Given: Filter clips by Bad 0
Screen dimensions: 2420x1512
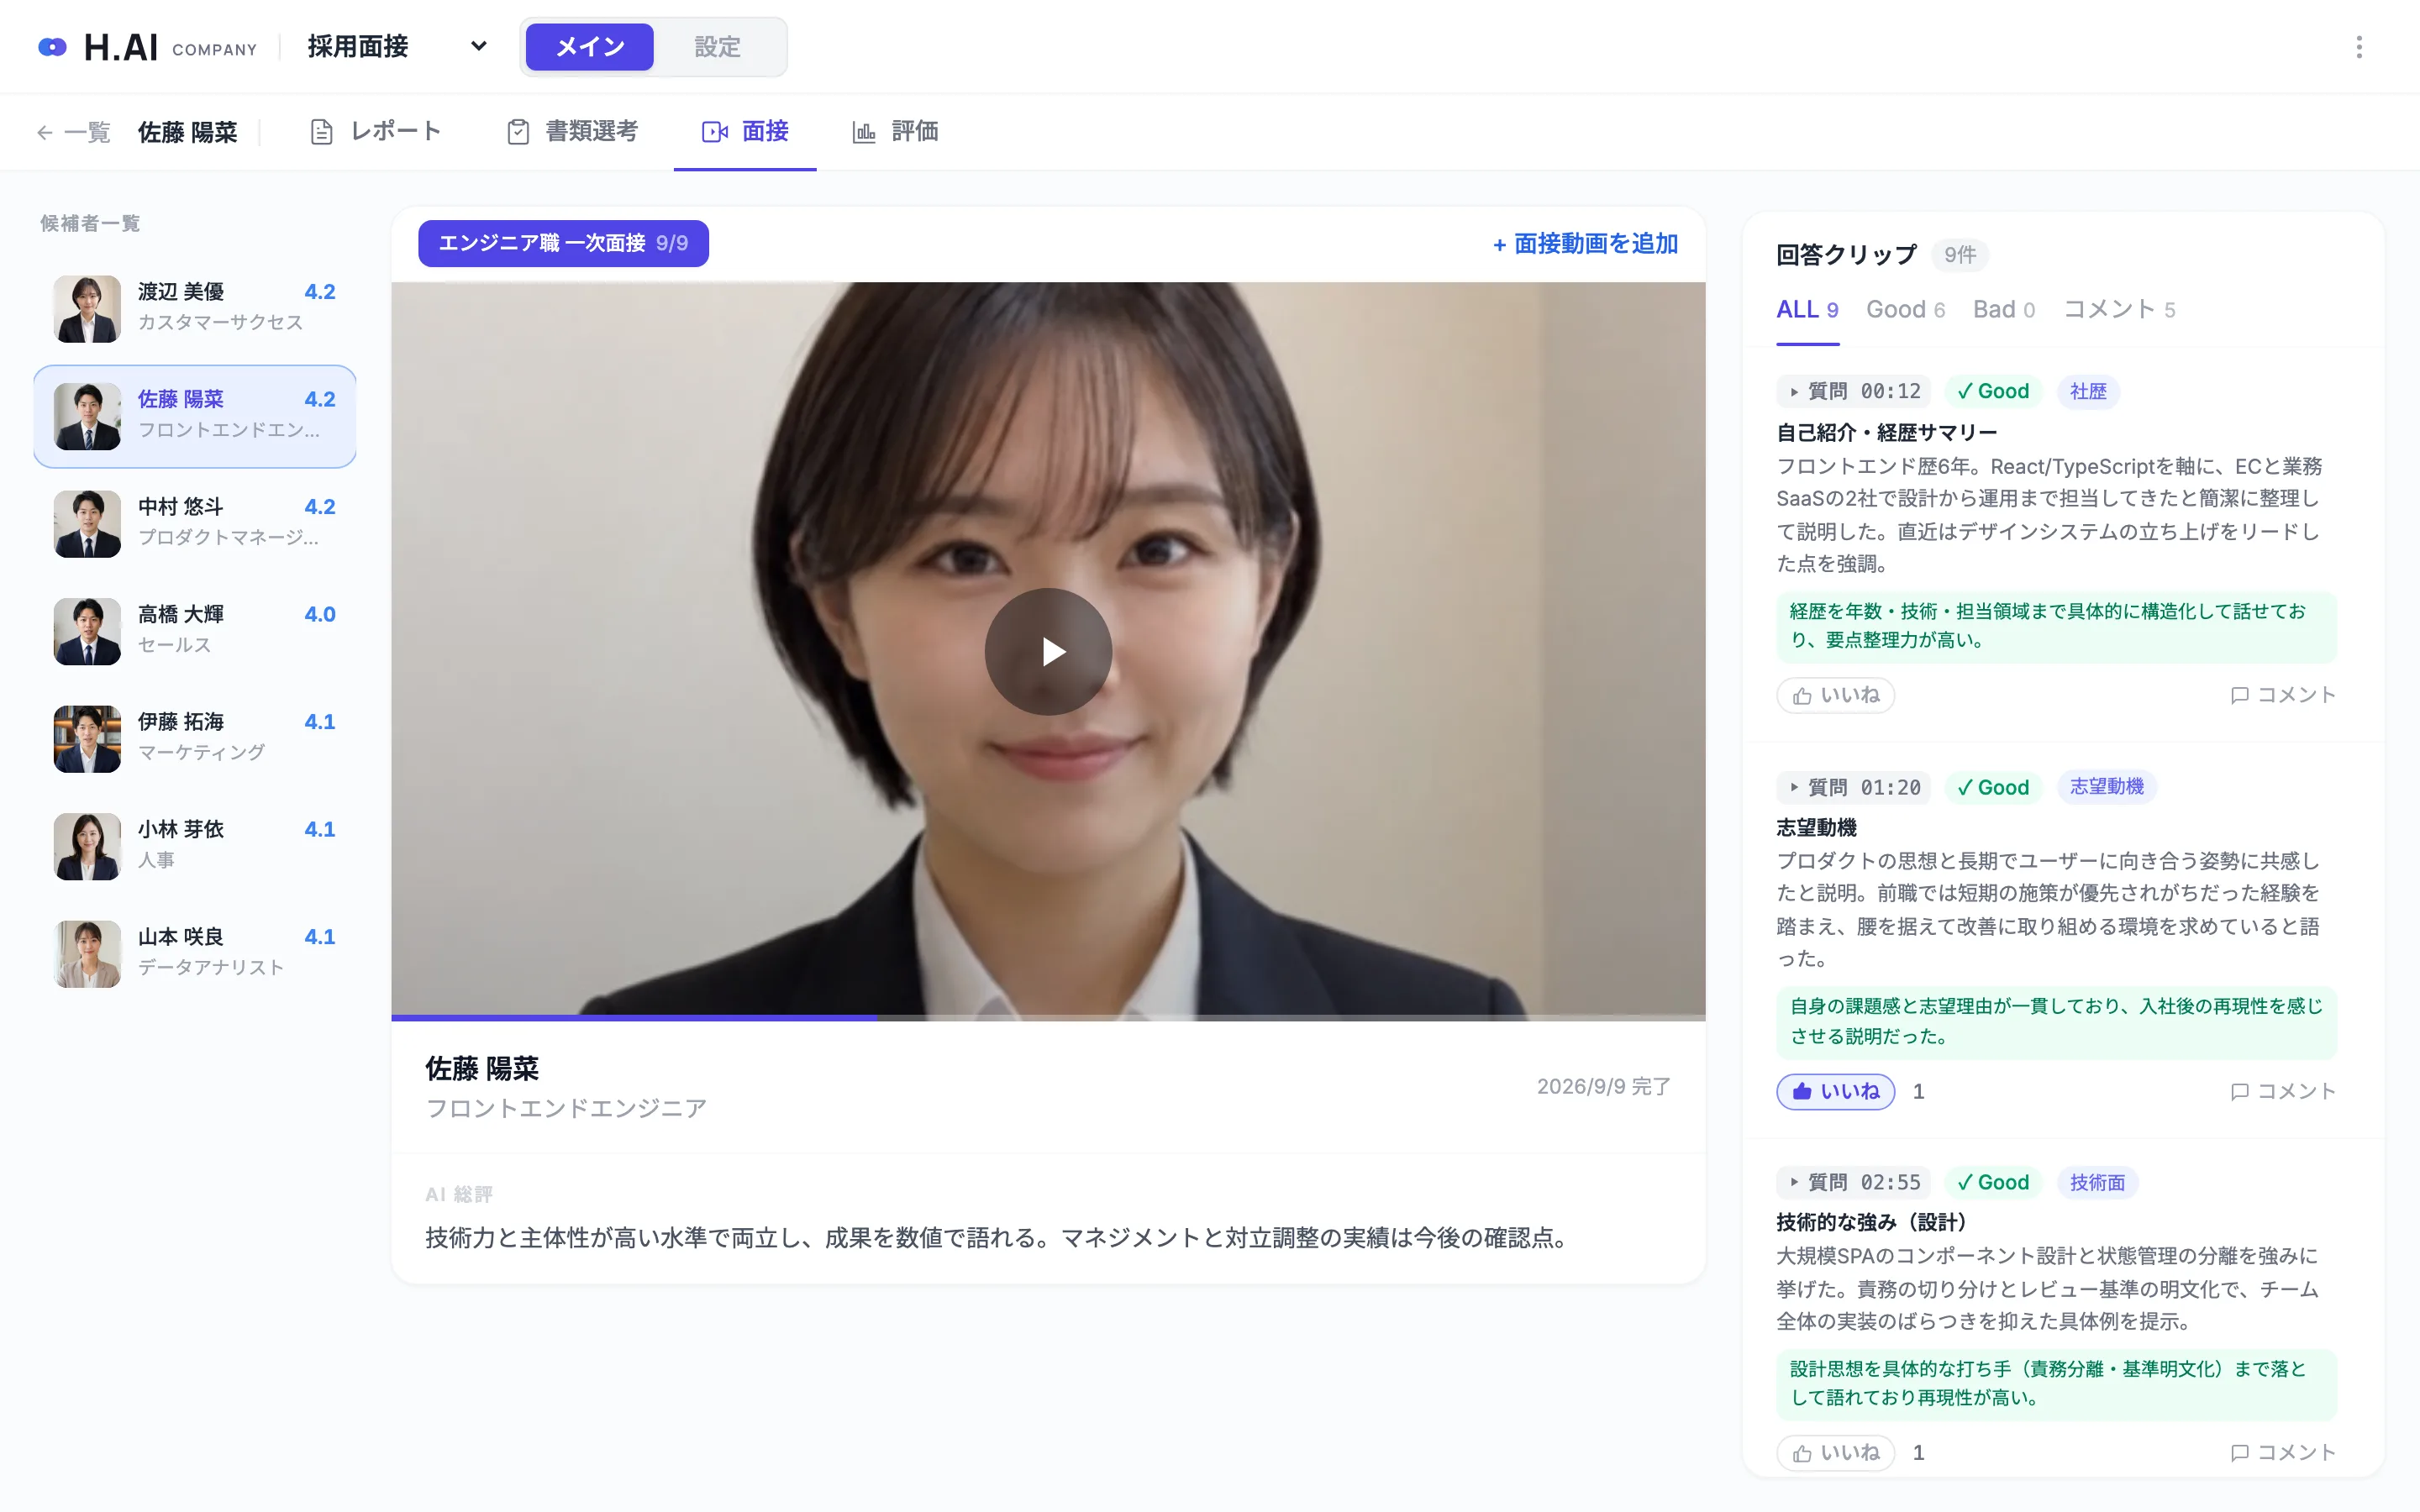Looking at the screenshot, I should (2003, 310).
